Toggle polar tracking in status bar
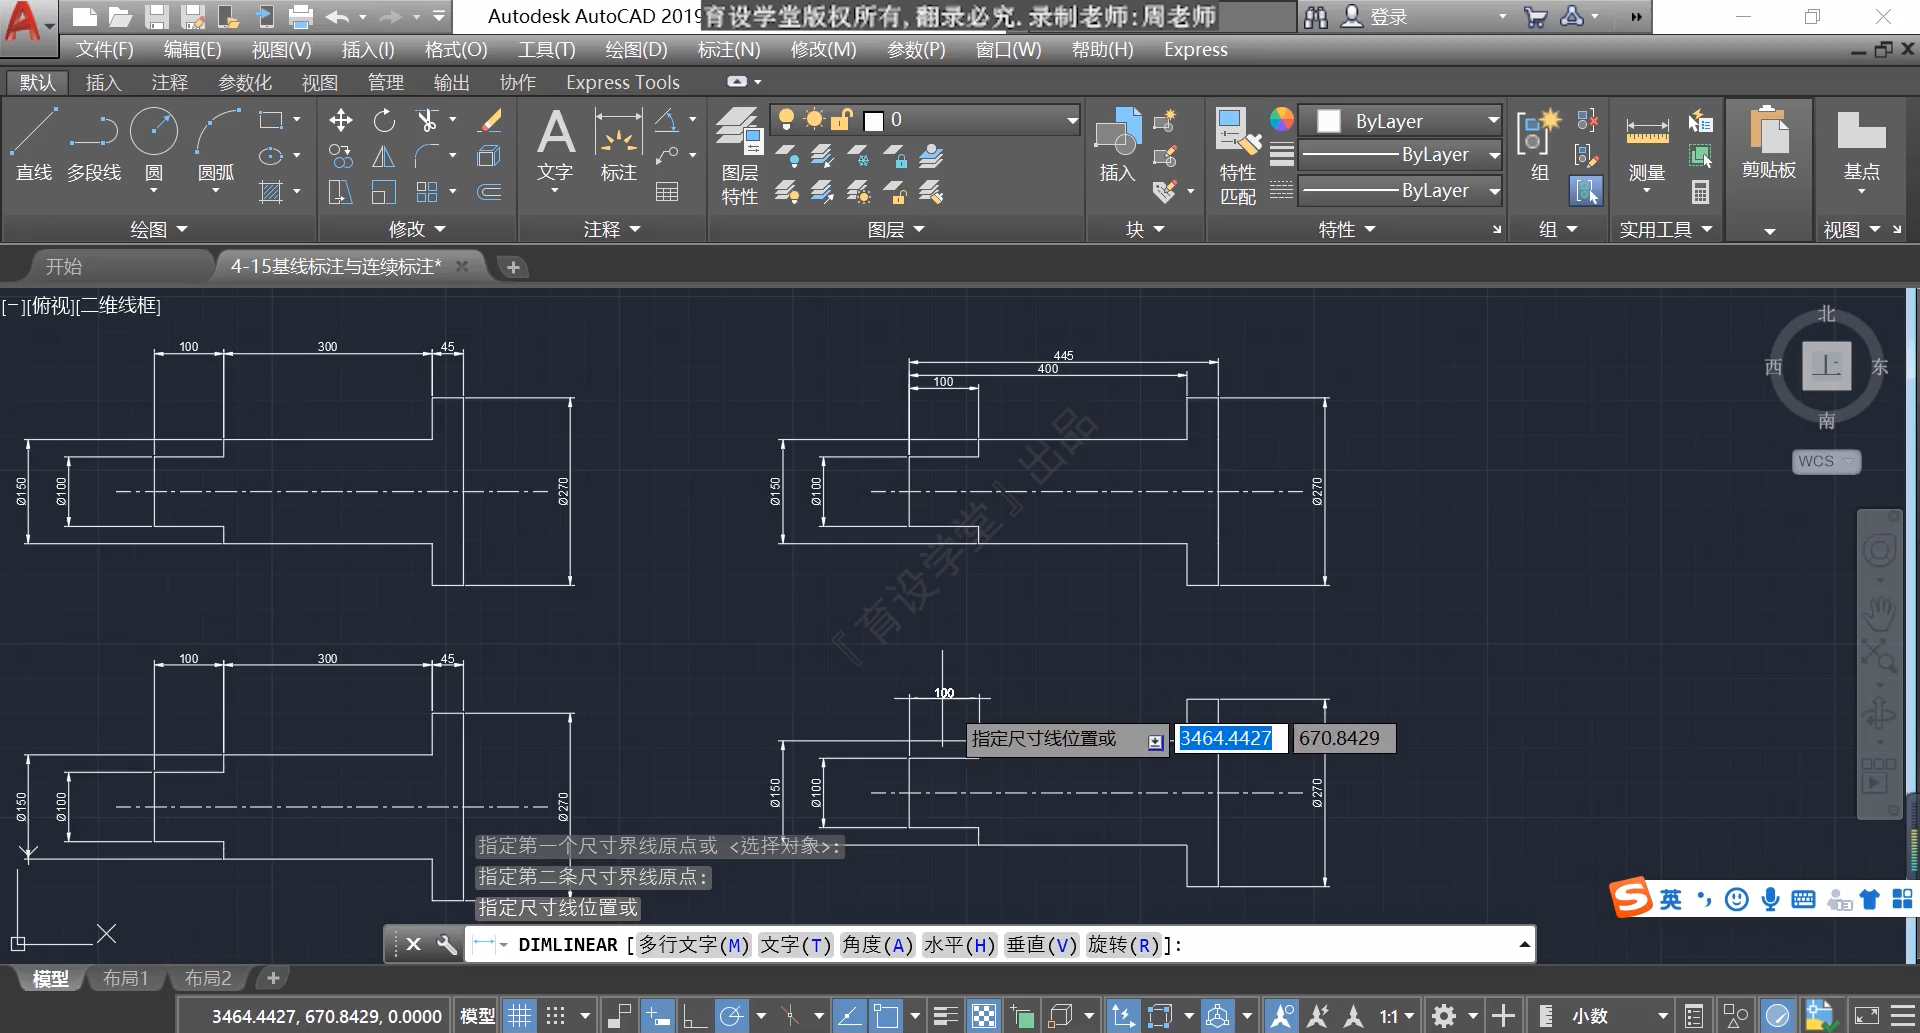Viewport: 1920px width, 1033px height. (x=732, y=1016)
